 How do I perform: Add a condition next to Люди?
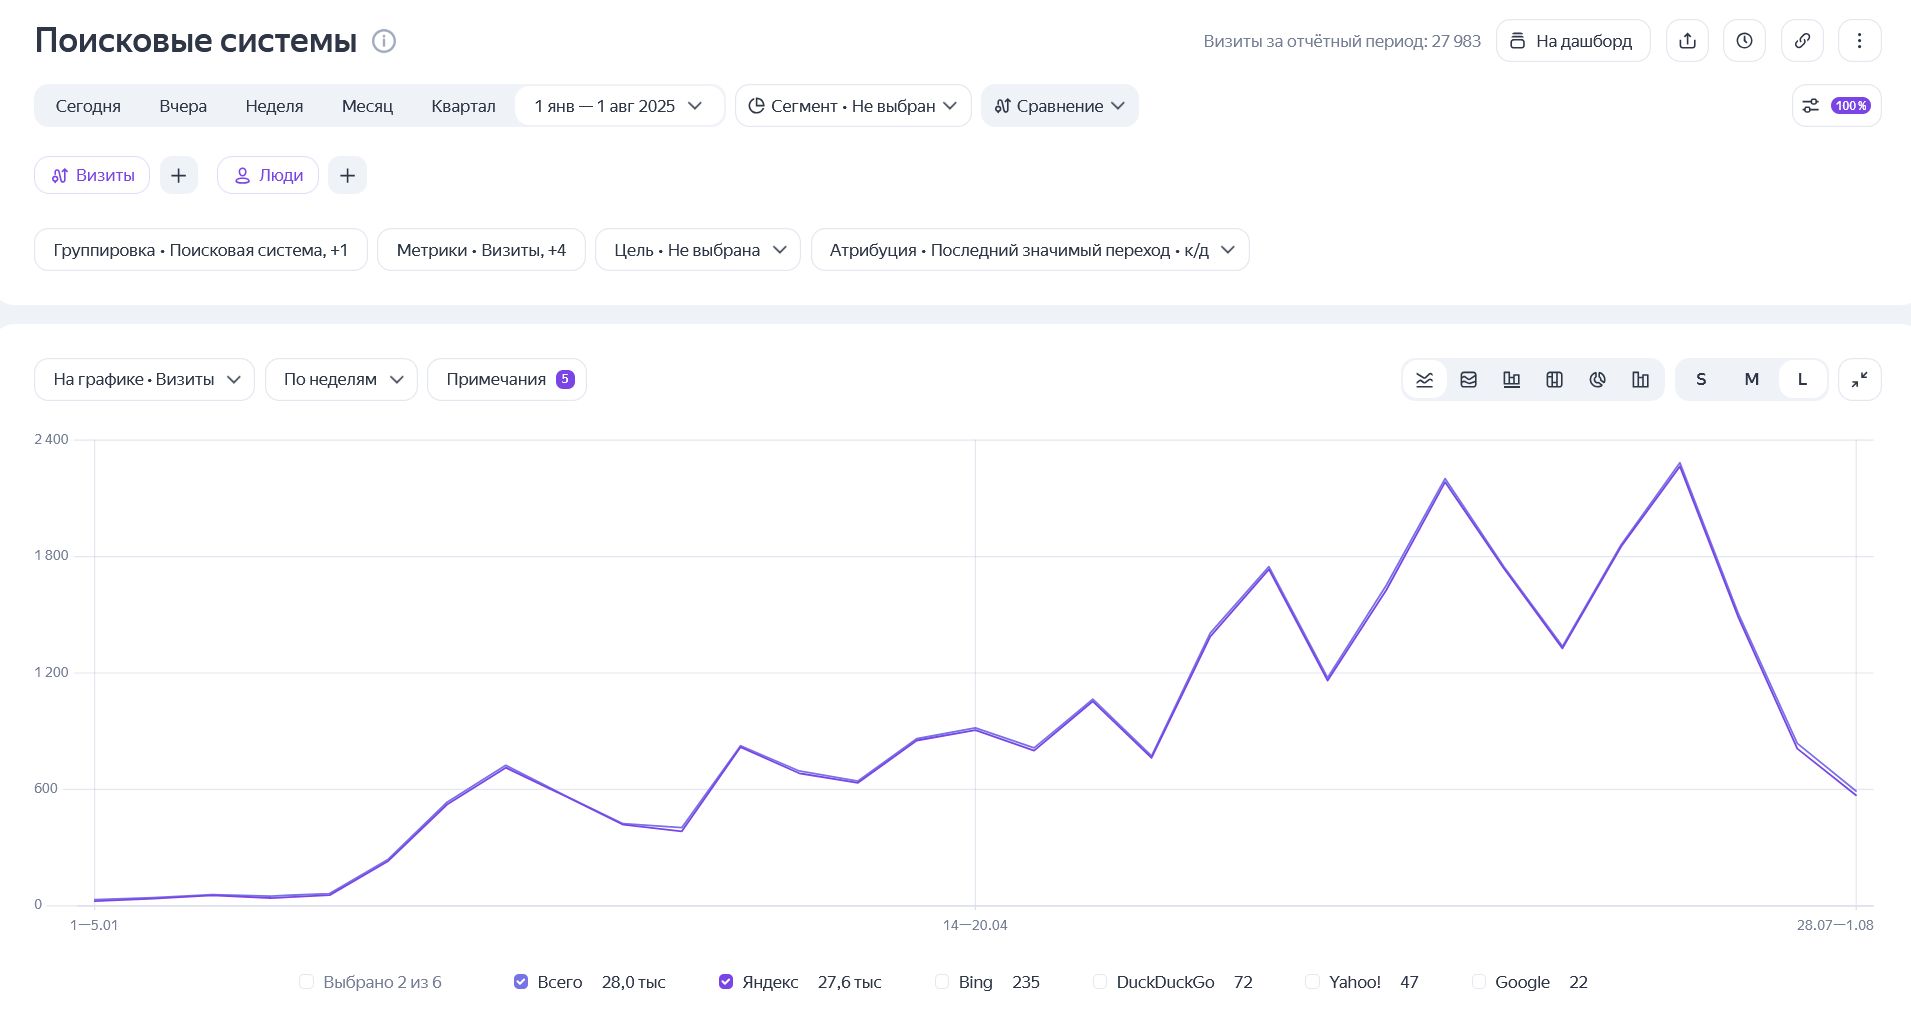tap(348, 175)
